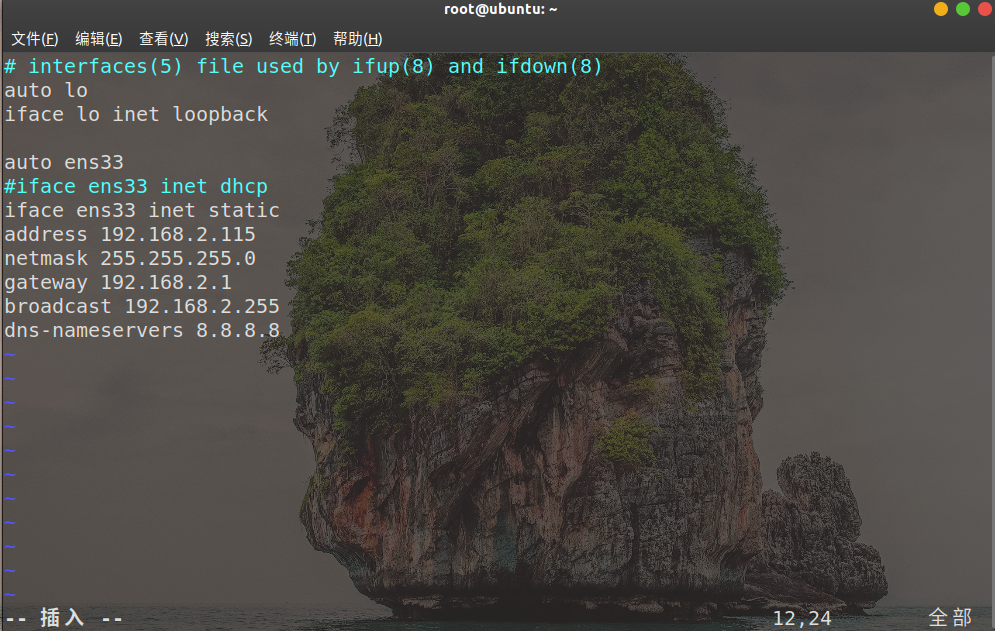Click the word 'gateway'

click(x=46, y=282)
